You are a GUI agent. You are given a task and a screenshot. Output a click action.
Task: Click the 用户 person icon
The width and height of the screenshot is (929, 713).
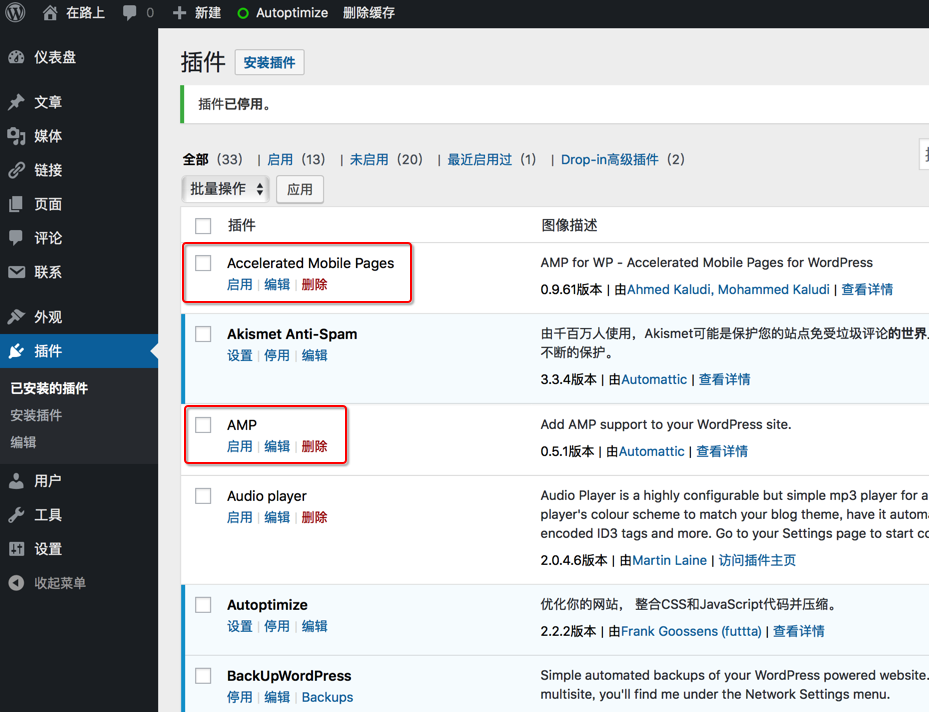tap(17, 481)
